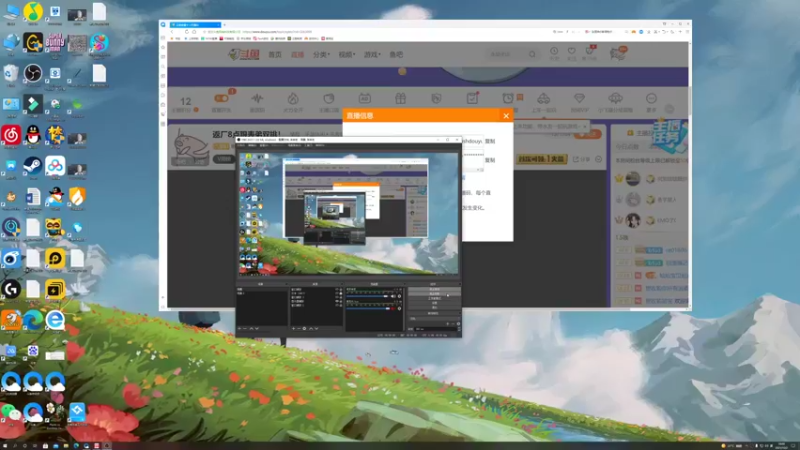Click OBS preview canvas
Viewport: 800px width, 450px height.
pos(348,213)
